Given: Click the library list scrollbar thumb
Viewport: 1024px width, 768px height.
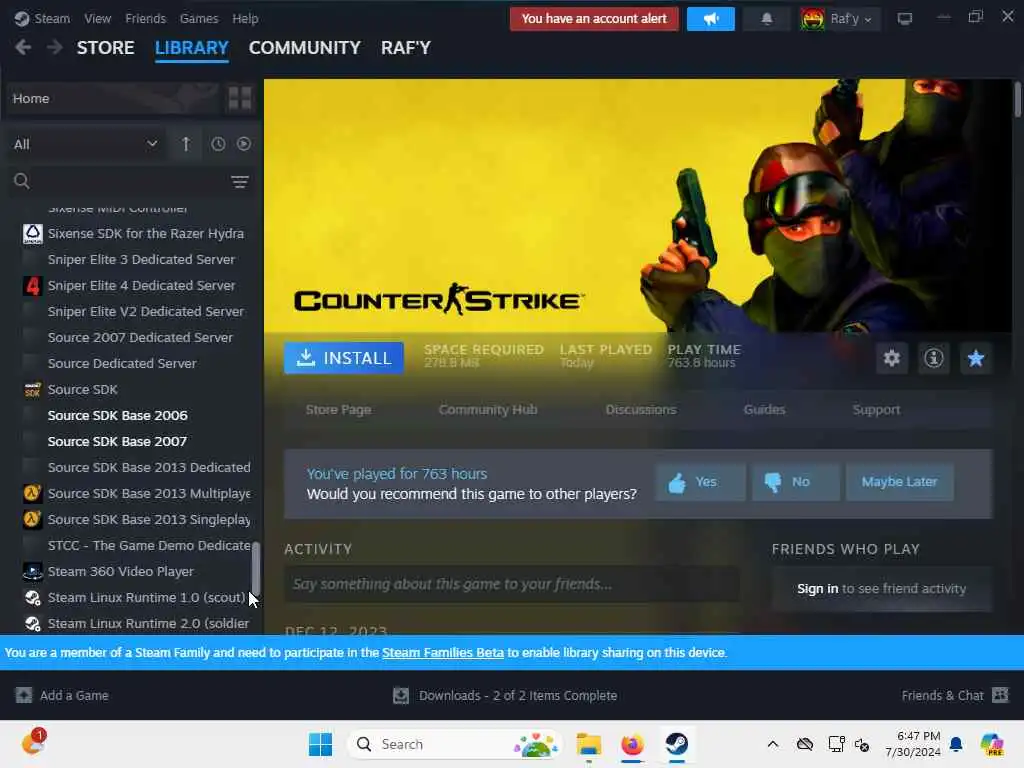Looking at the screenshot, I should pyautogui.click(x=256, y=568).
